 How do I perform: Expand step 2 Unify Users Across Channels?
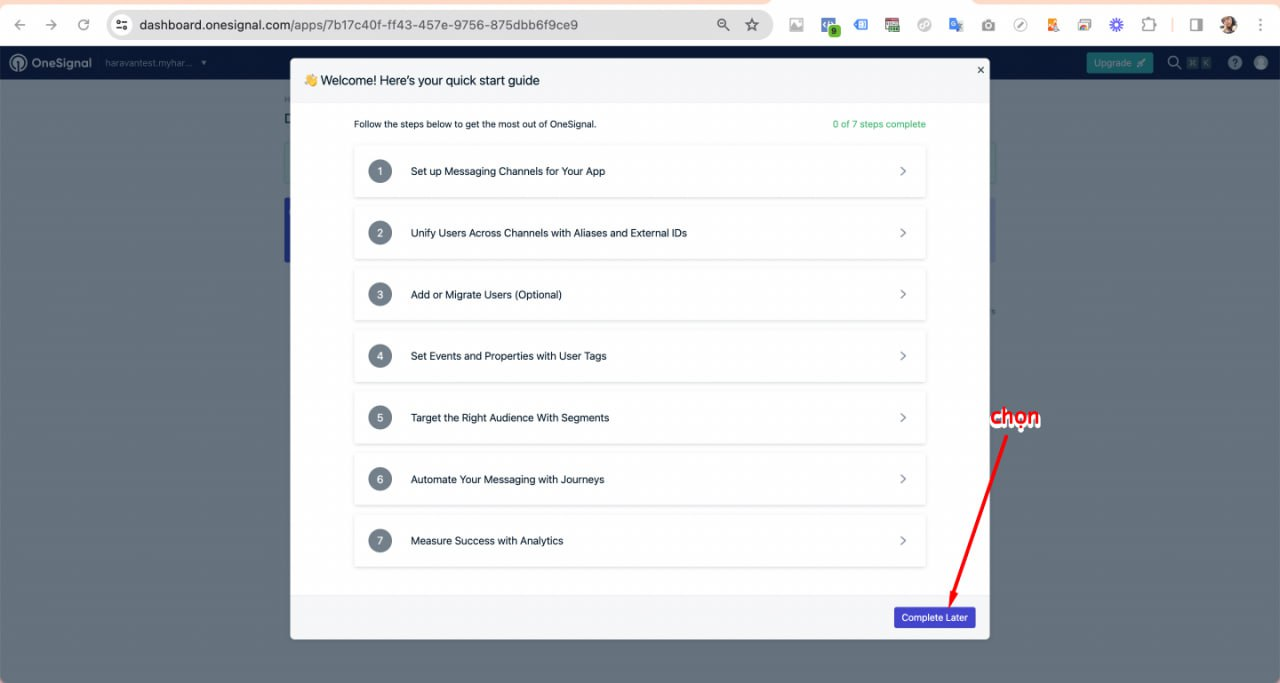tap(639, 233)
